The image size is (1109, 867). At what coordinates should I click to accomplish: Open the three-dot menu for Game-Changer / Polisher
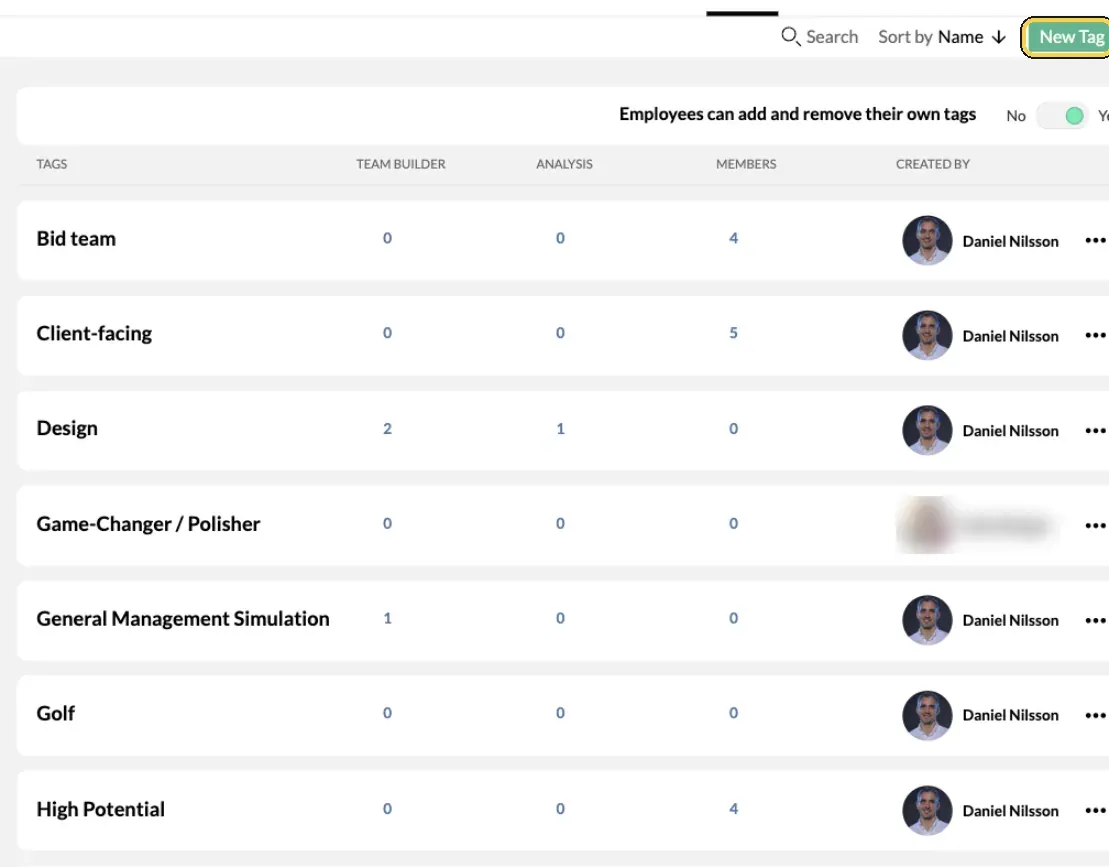[x=1095, y=525]
